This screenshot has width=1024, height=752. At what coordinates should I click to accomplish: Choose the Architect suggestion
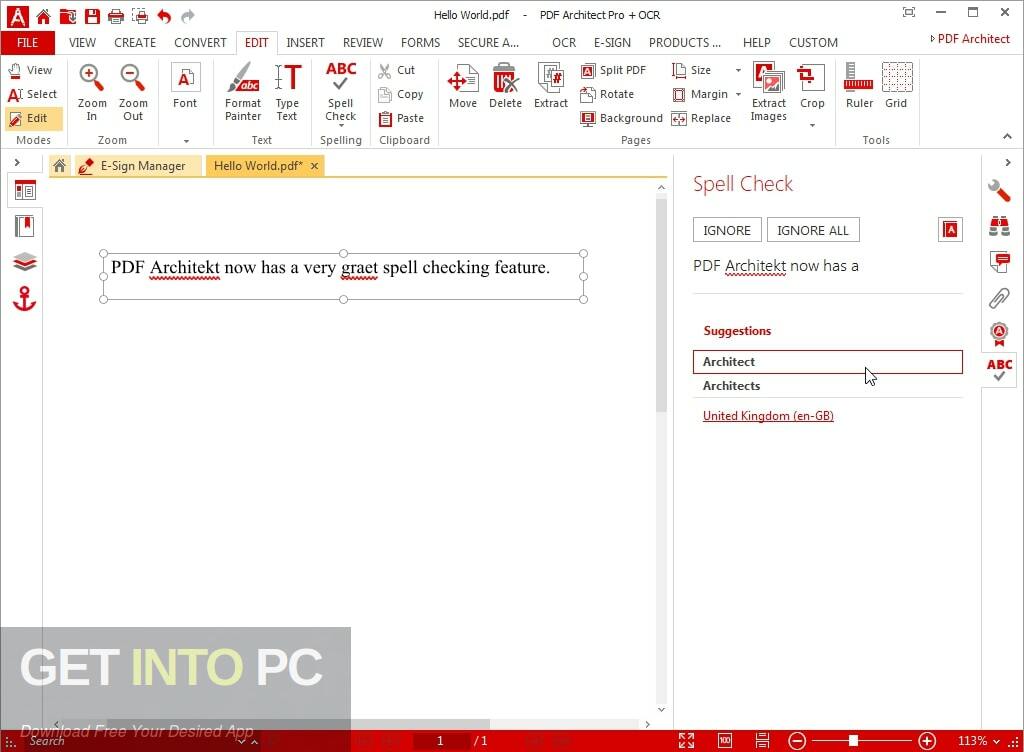point(827,362)
